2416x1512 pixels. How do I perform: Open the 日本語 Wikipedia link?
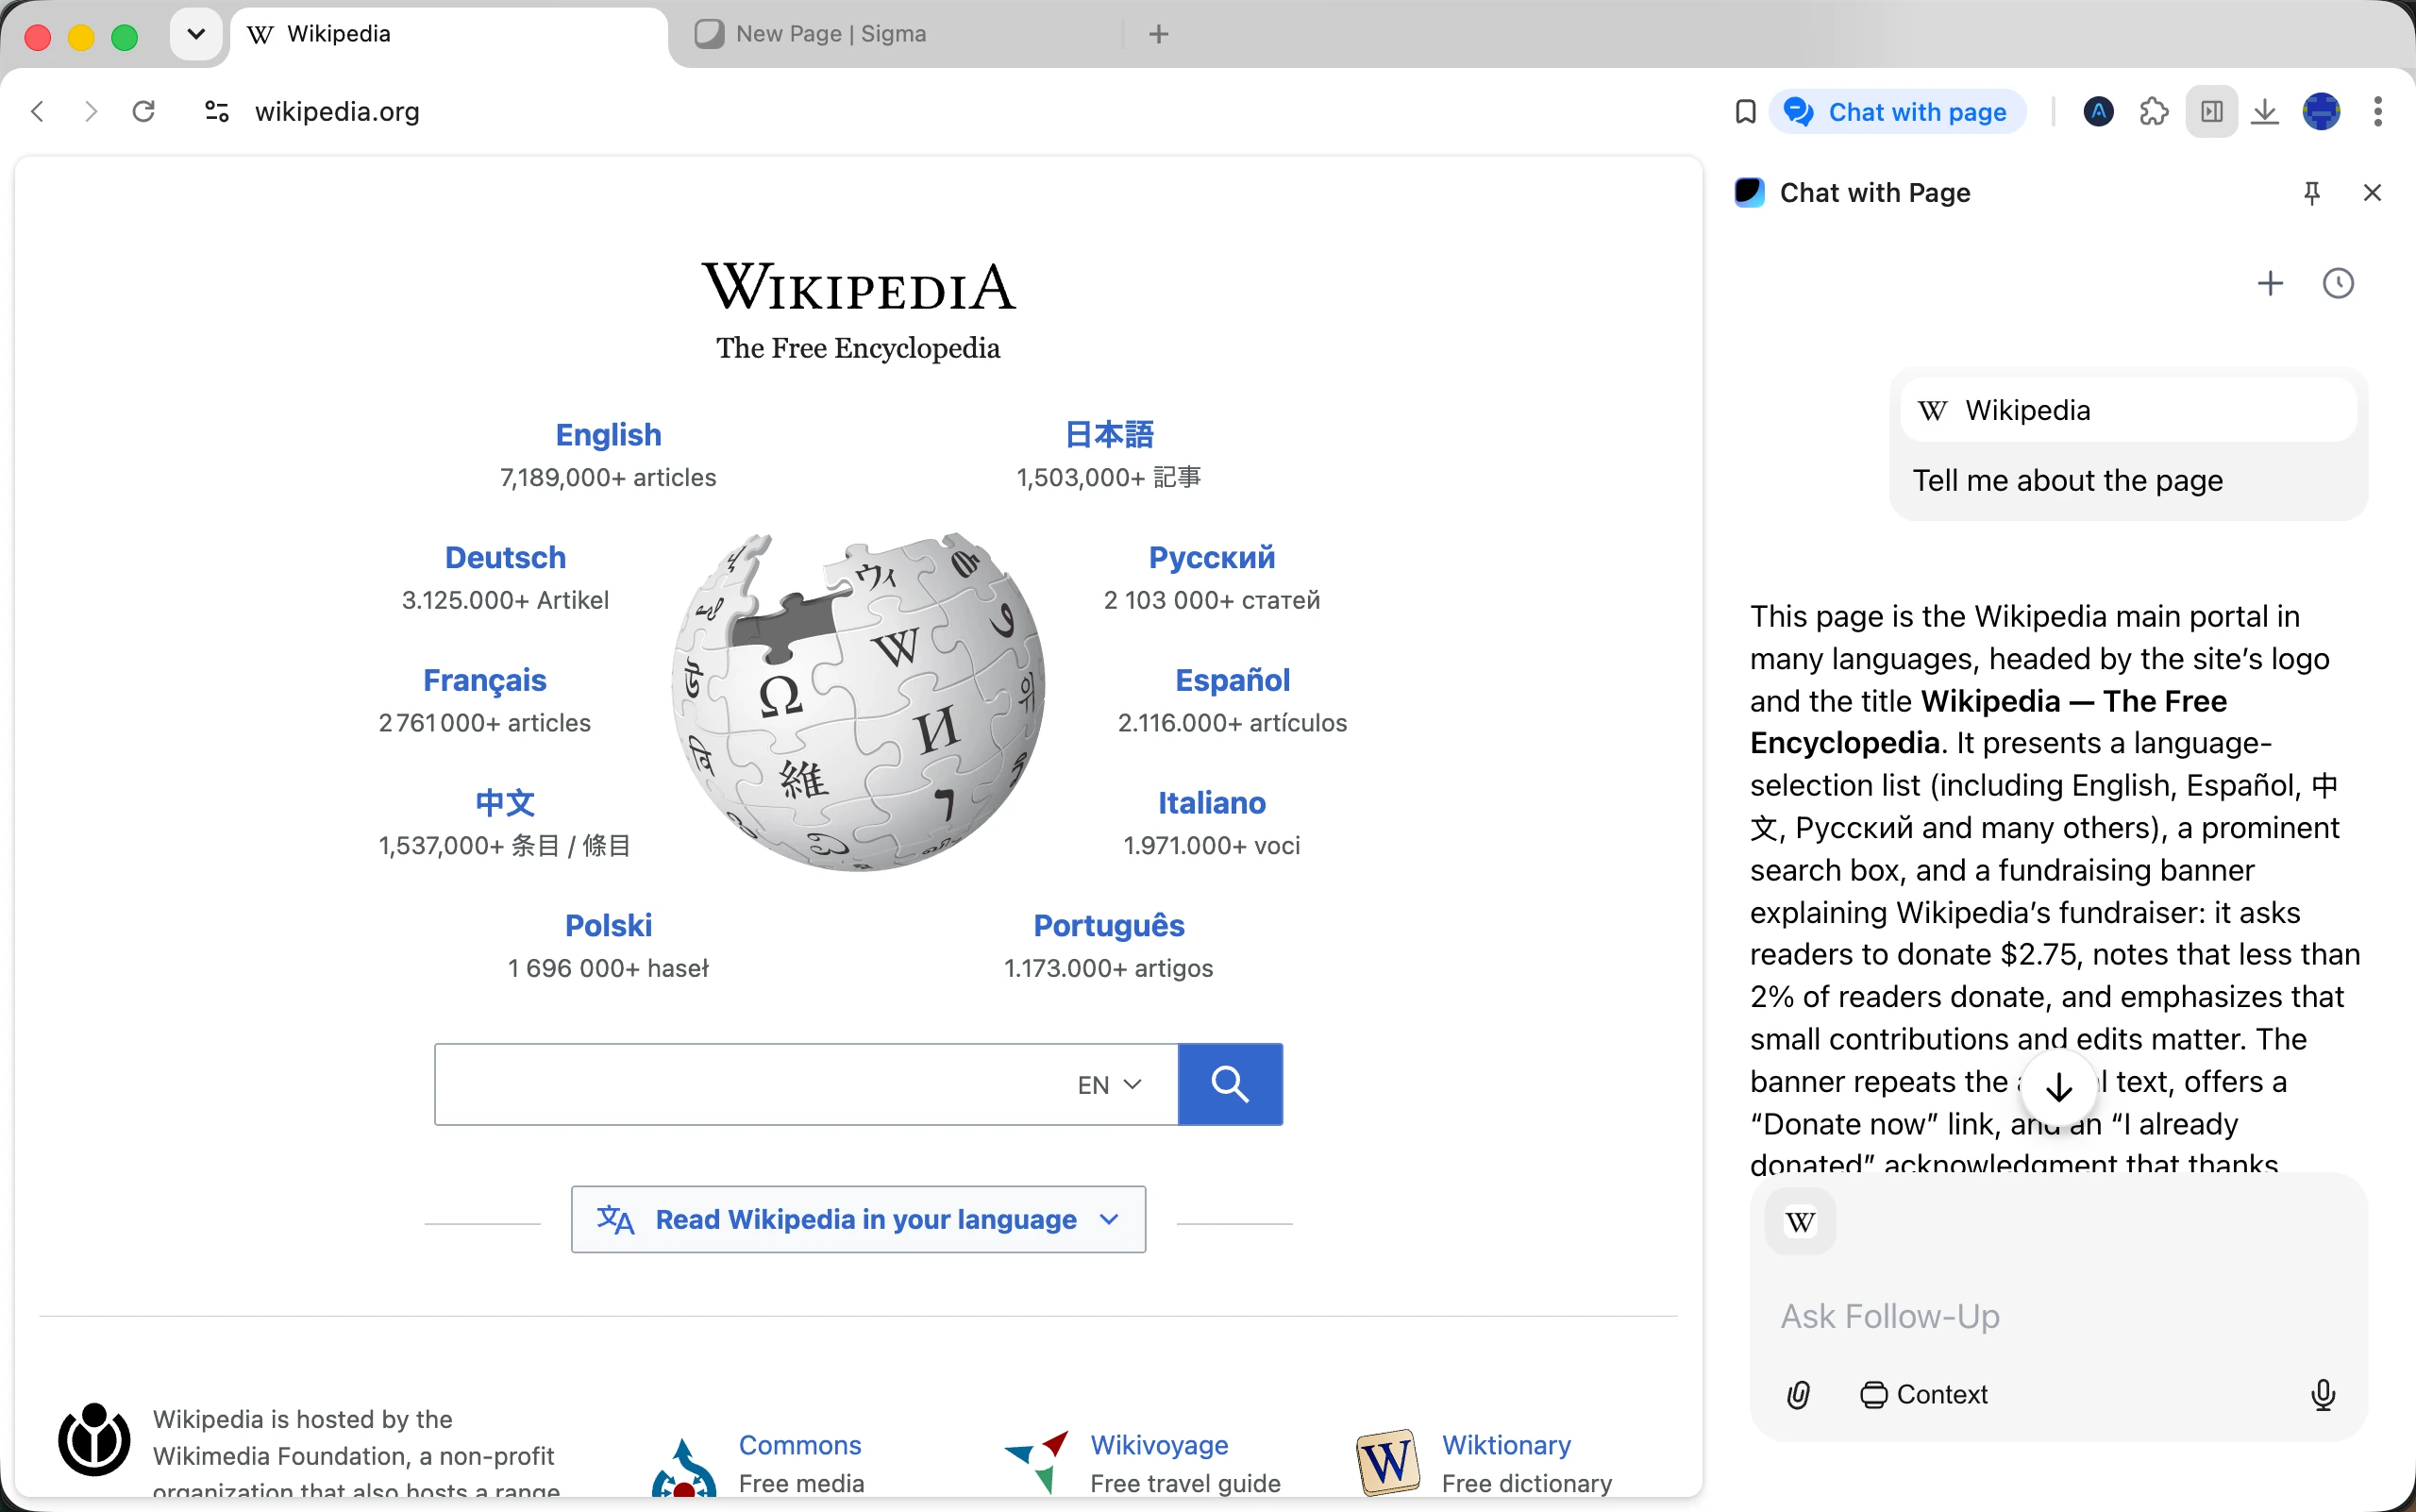[x=1109, y=435]
